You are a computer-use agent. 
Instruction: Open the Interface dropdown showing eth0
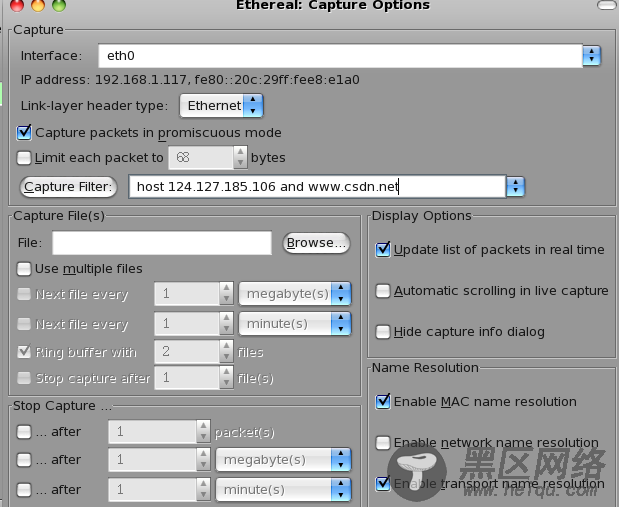click(x=591, y=56)
